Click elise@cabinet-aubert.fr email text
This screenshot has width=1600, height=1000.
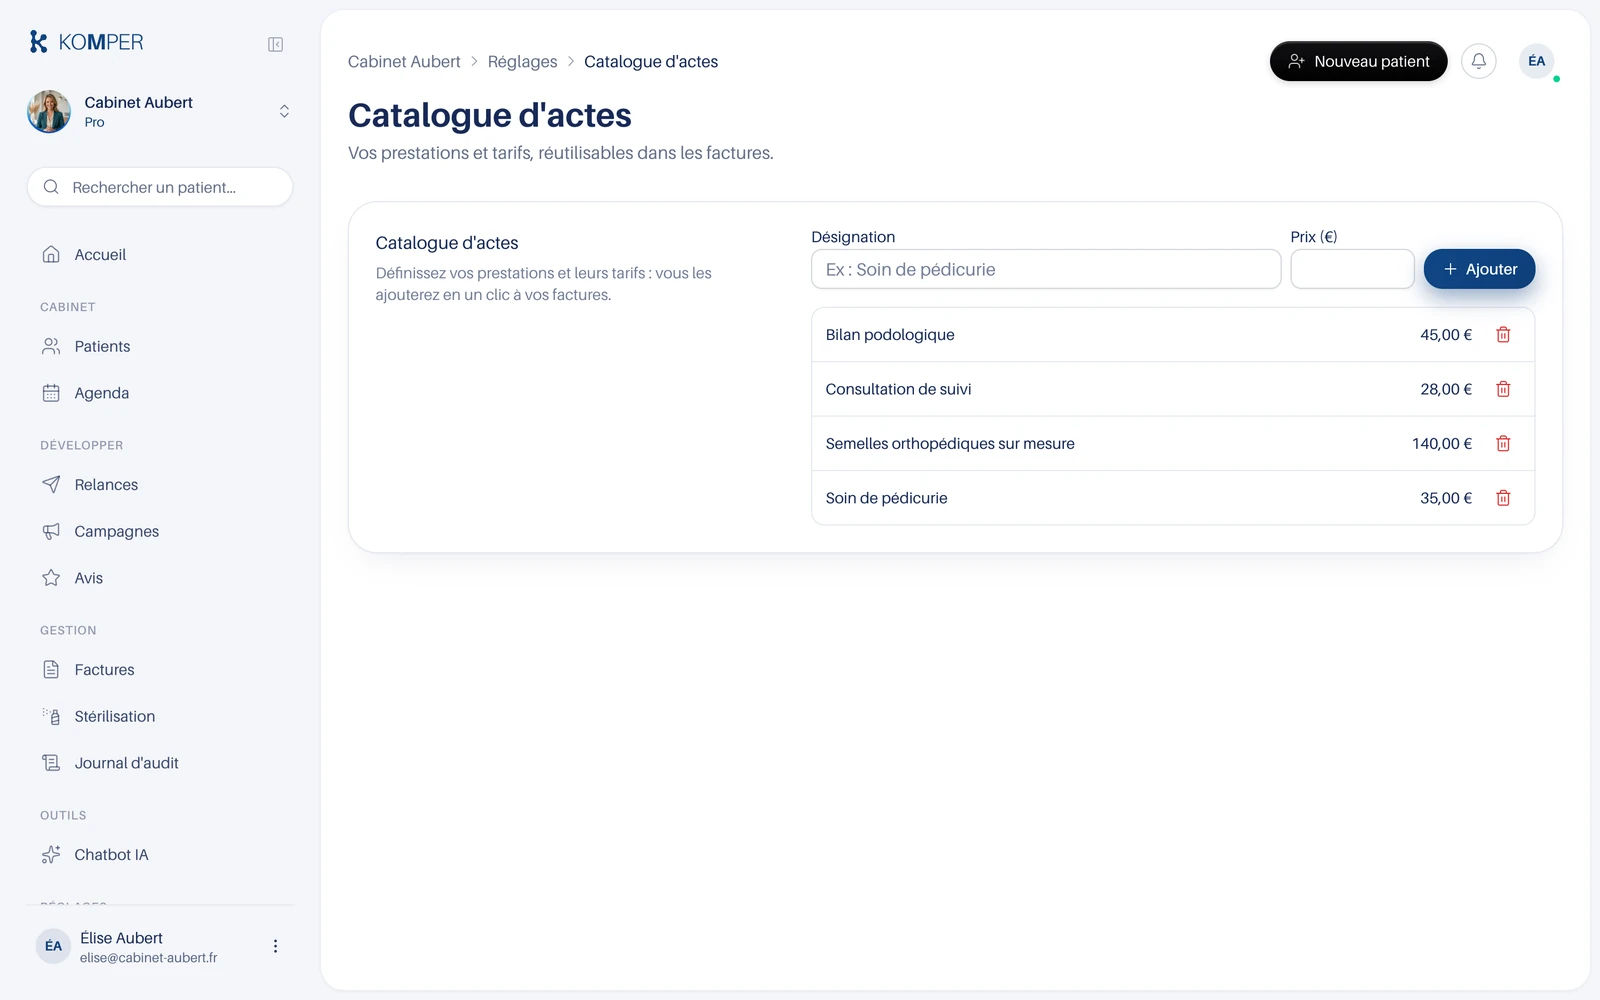pyautogui.click(x=148, y=958)
